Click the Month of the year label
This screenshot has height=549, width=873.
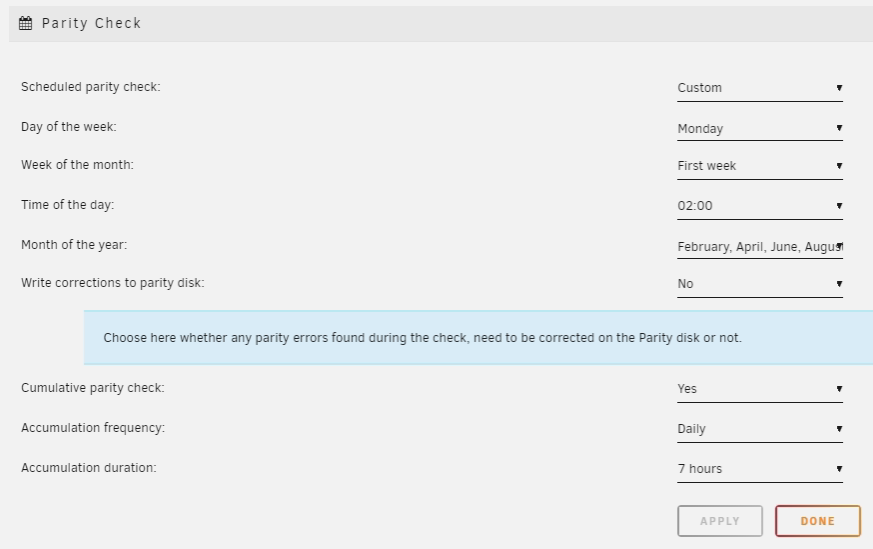(x=74, y=245)
